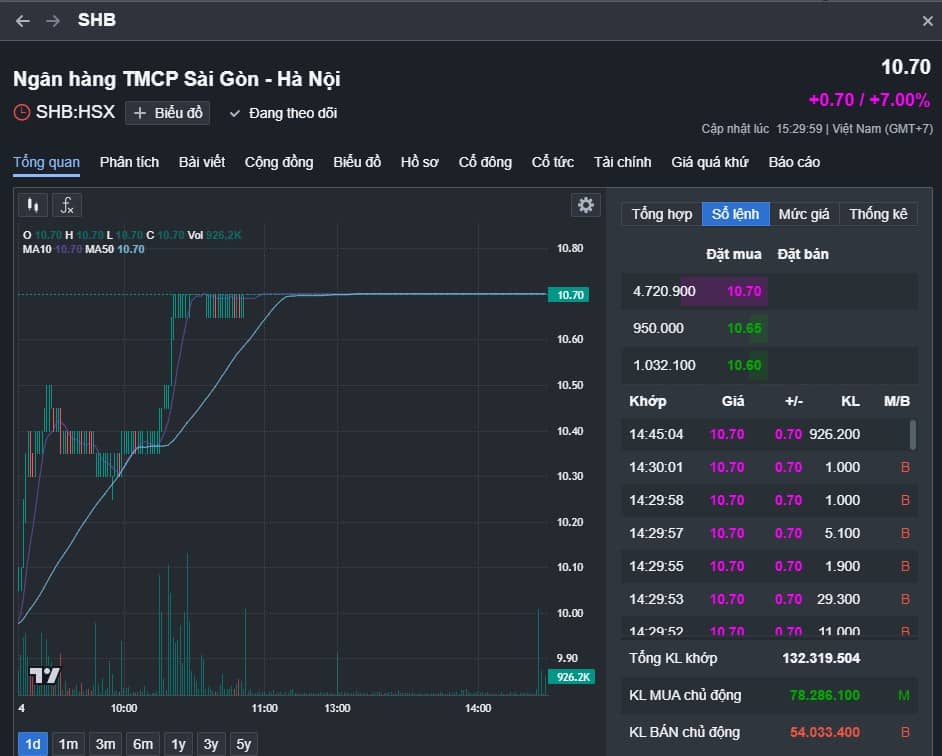
Task: Click the 926.2K volume label on axis
Action: (x=571, y=677)
